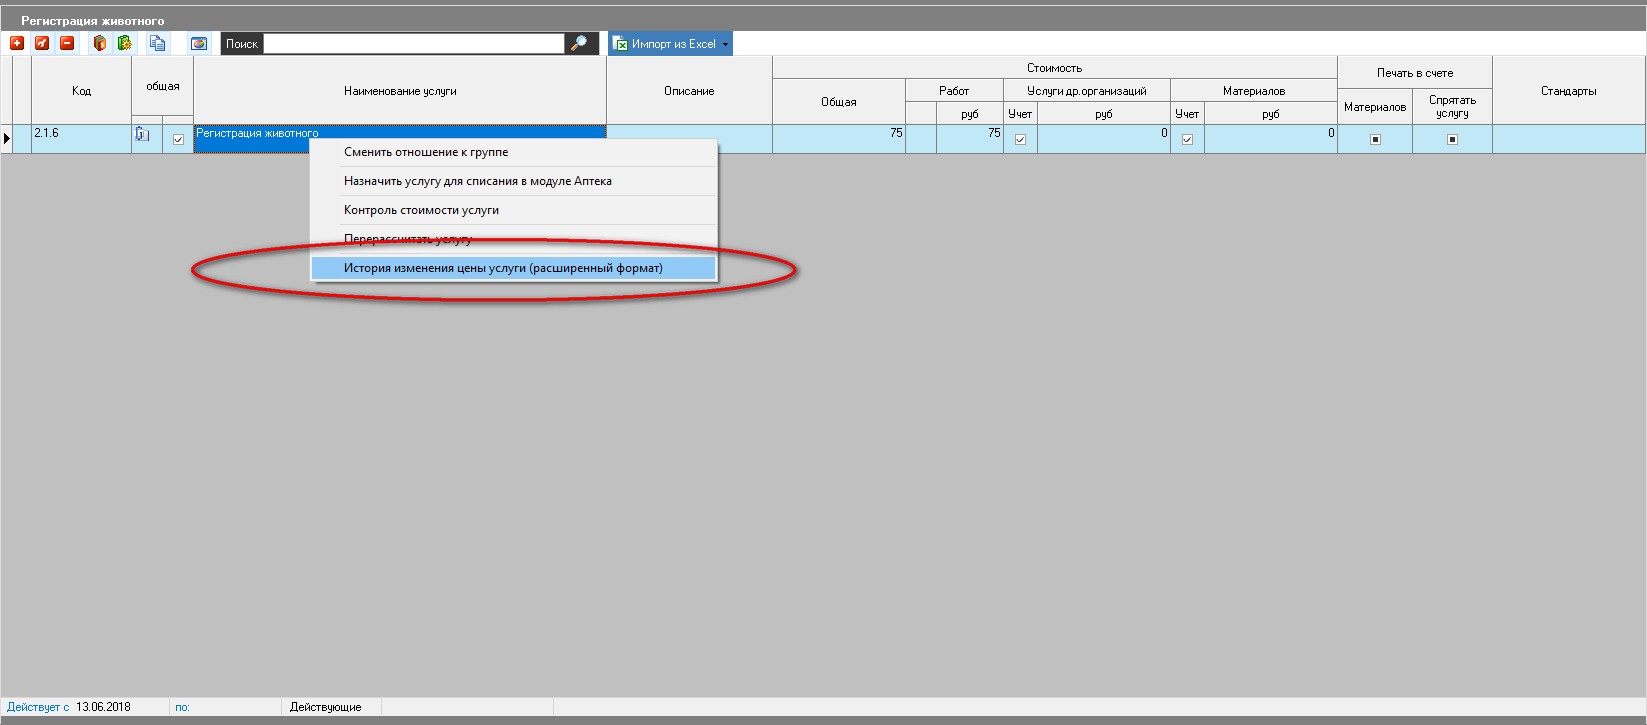This screenshot has height=725, width=1647.
Task: Click the red minus delete-service icon
Action: point(67,43)
